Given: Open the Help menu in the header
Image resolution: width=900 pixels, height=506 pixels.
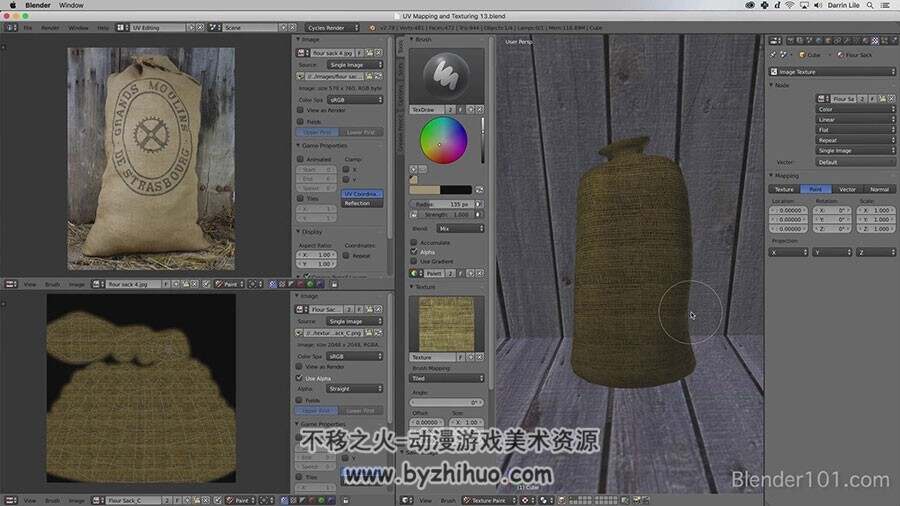Looking at the screenshot, I should pyautogui.click(x=103, y=28).
